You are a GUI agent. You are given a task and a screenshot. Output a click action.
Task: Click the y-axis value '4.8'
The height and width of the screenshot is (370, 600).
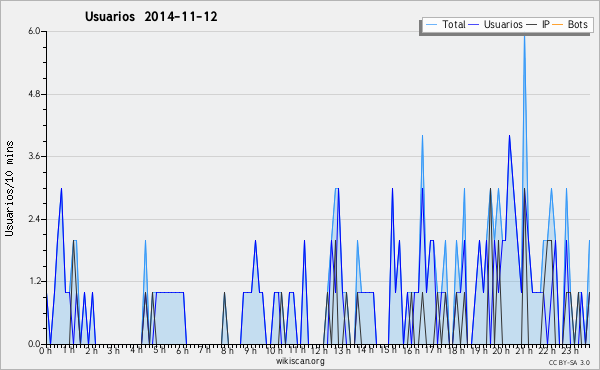(34, 94)
